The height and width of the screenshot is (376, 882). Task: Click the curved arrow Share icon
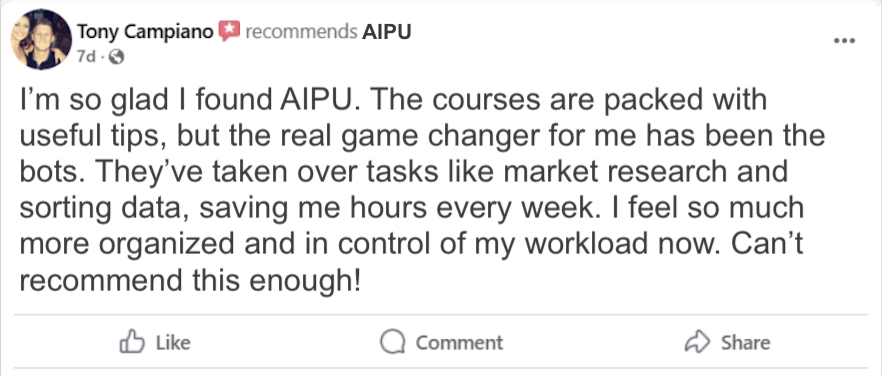tap(698, 342)
